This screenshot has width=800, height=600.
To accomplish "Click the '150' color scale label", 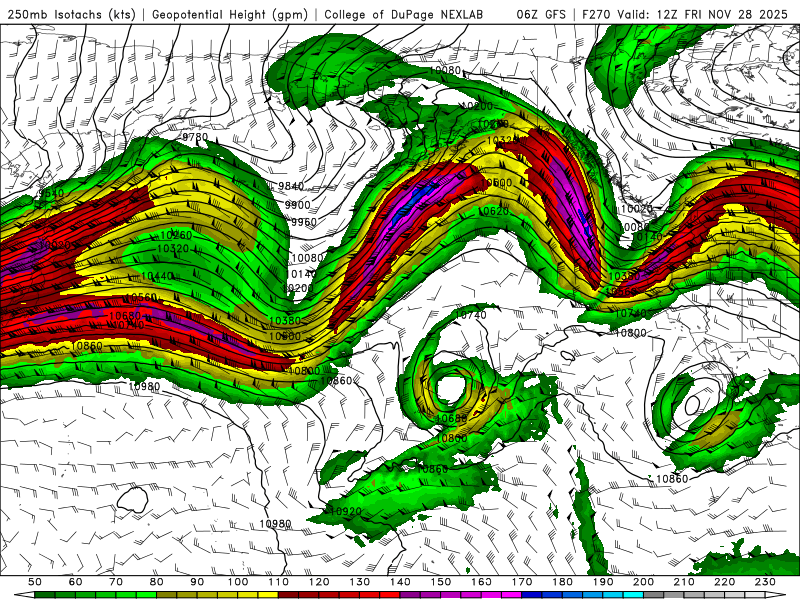I will [x=441, y=582].
